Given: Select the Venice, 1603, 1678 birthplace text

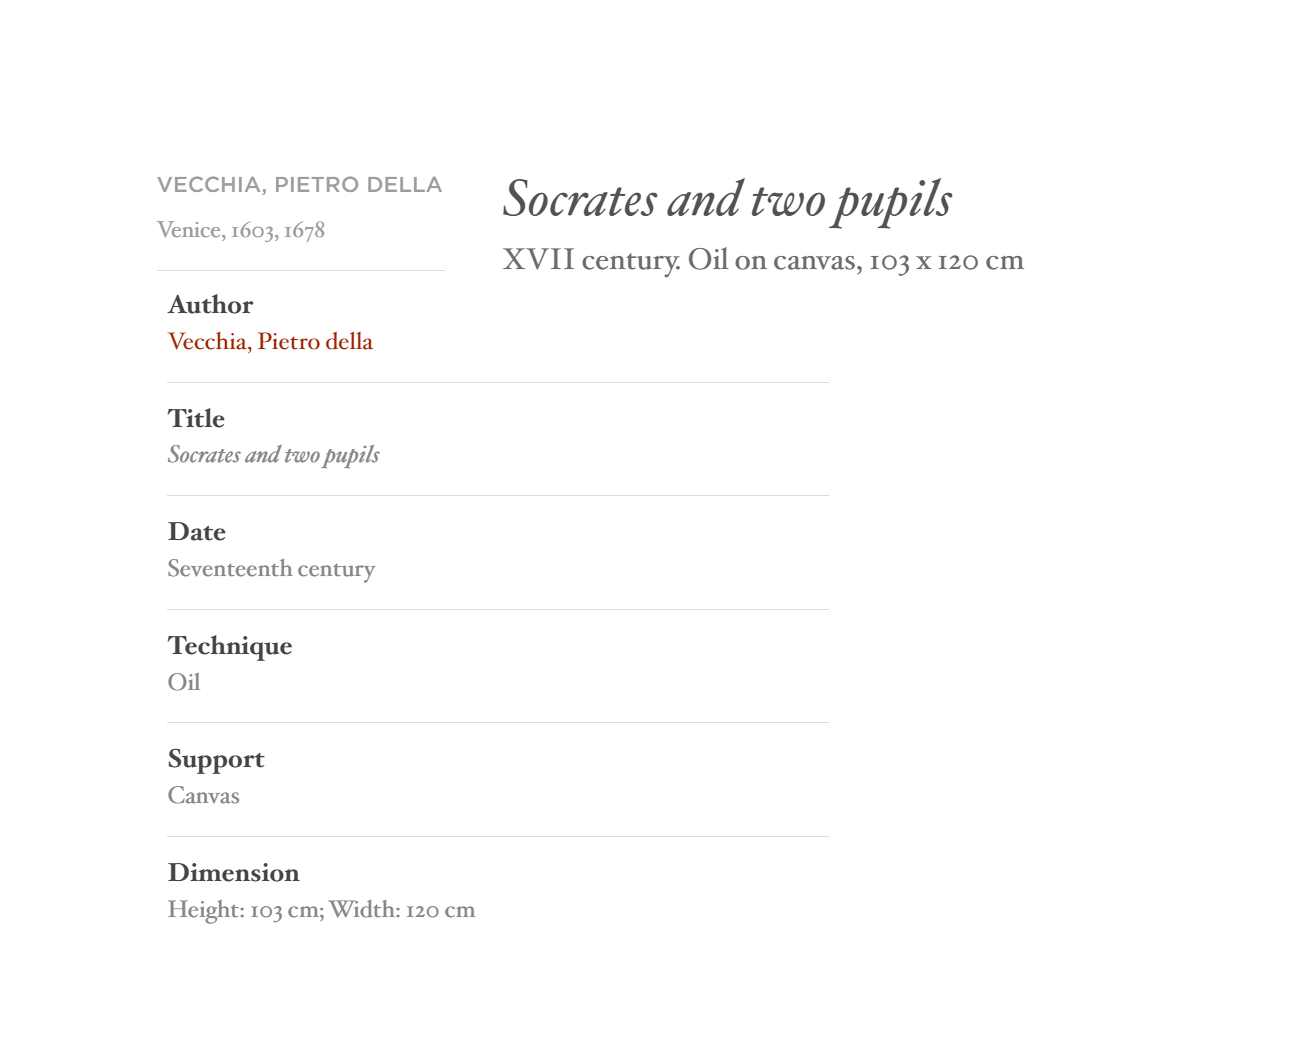Looking at the screenshot, I should click(241, 231).
